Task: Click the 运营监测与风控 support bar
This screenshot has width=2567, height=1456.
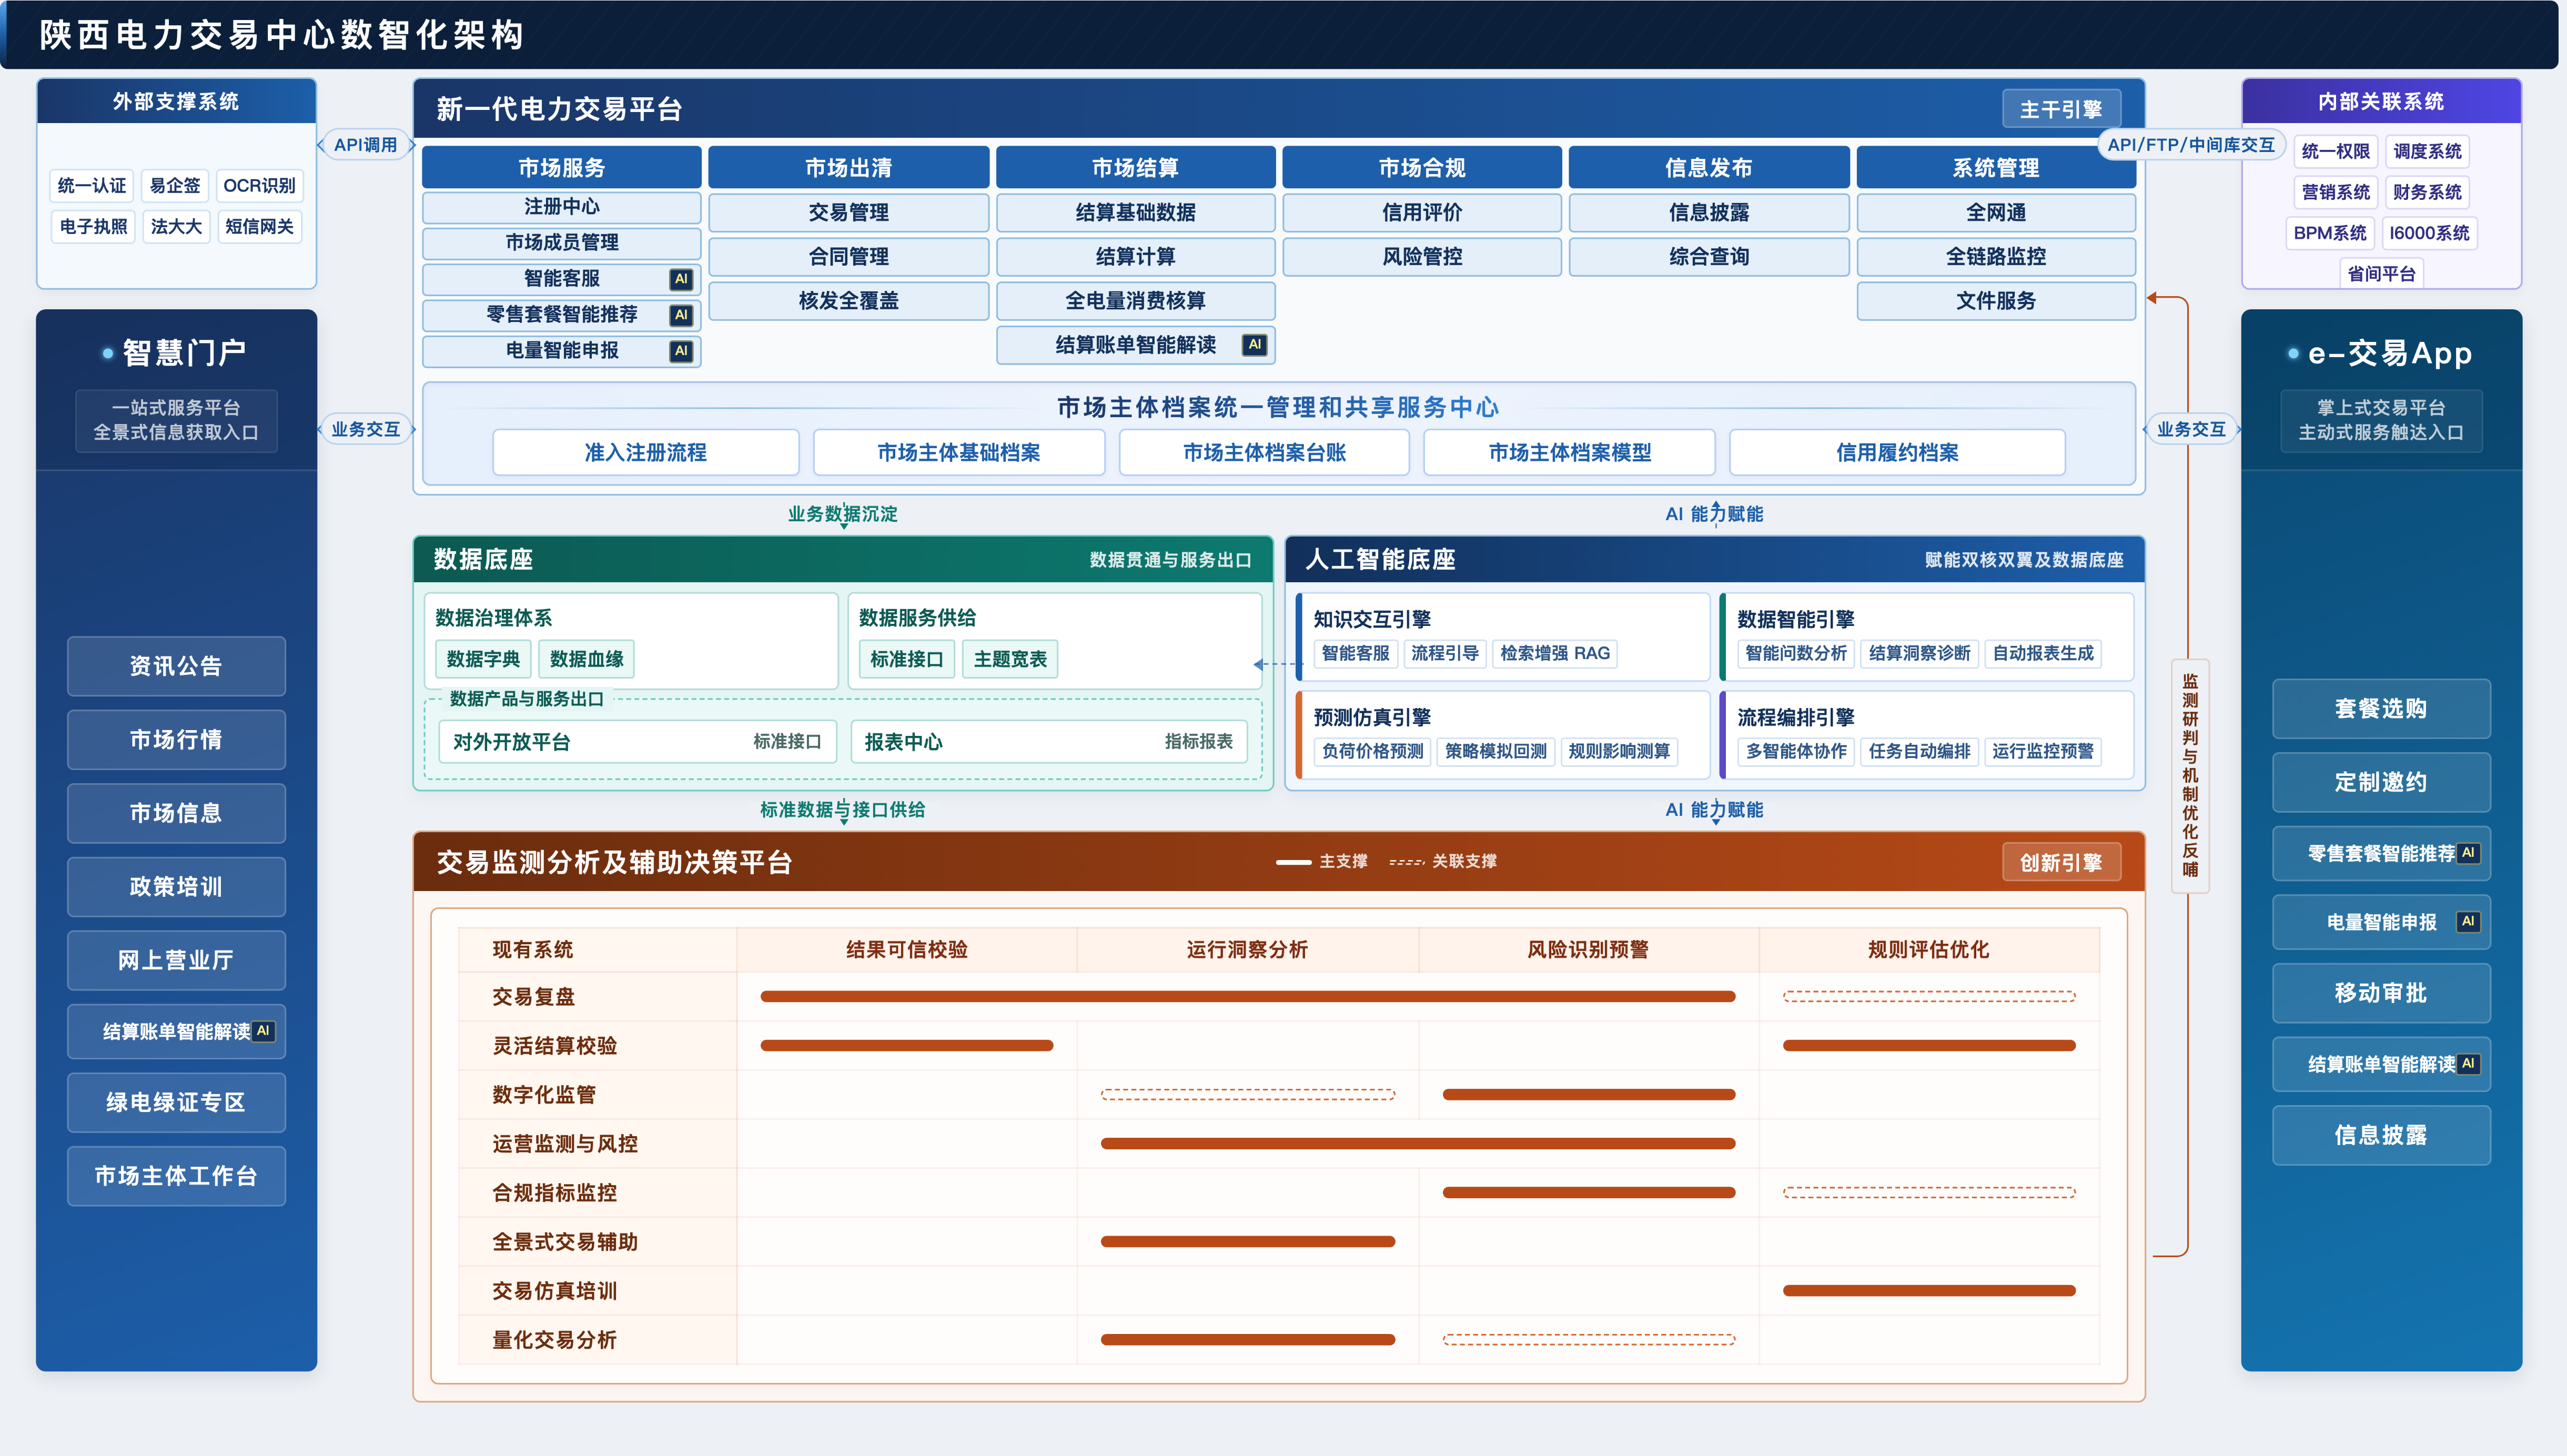Action: 1418,1144
